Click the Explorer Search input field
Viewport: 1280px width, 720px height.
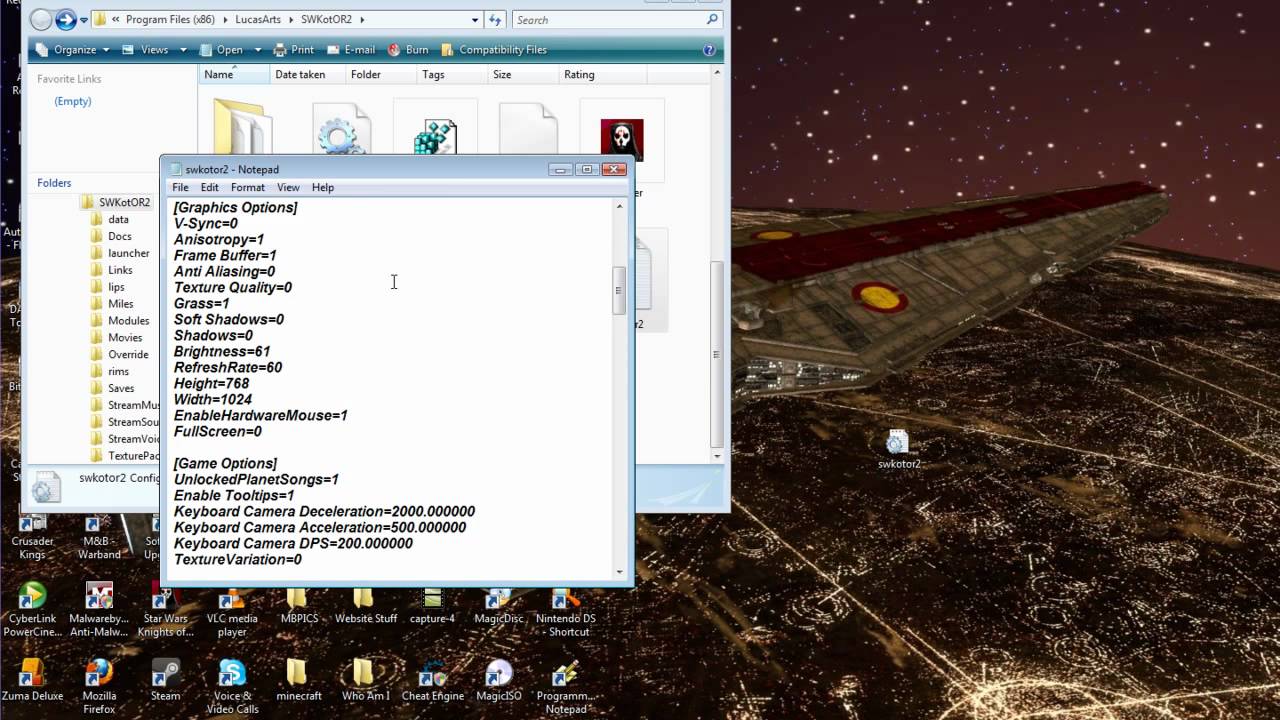point(615,19)
